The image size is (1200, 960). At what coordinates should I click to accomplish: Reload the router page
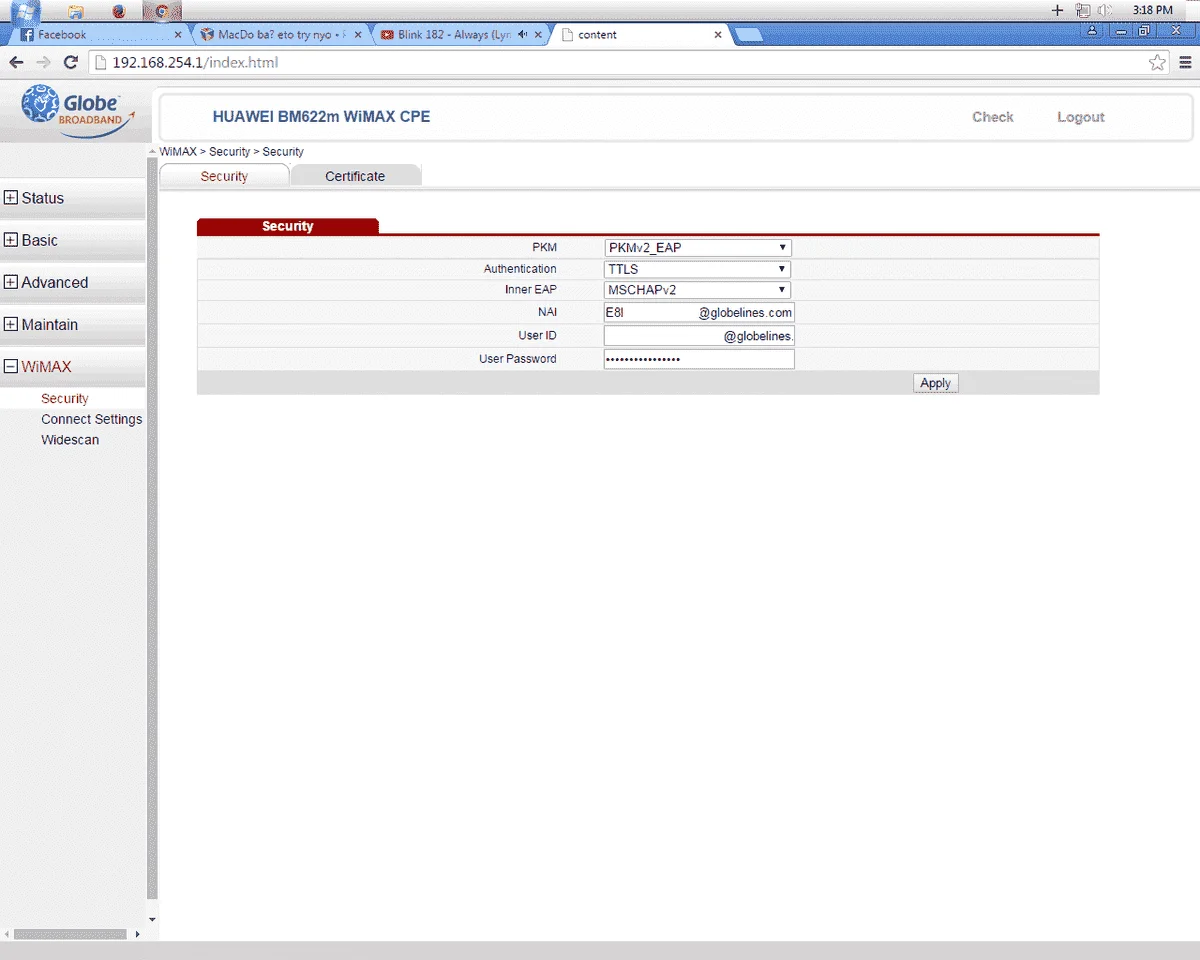[70, 62]
